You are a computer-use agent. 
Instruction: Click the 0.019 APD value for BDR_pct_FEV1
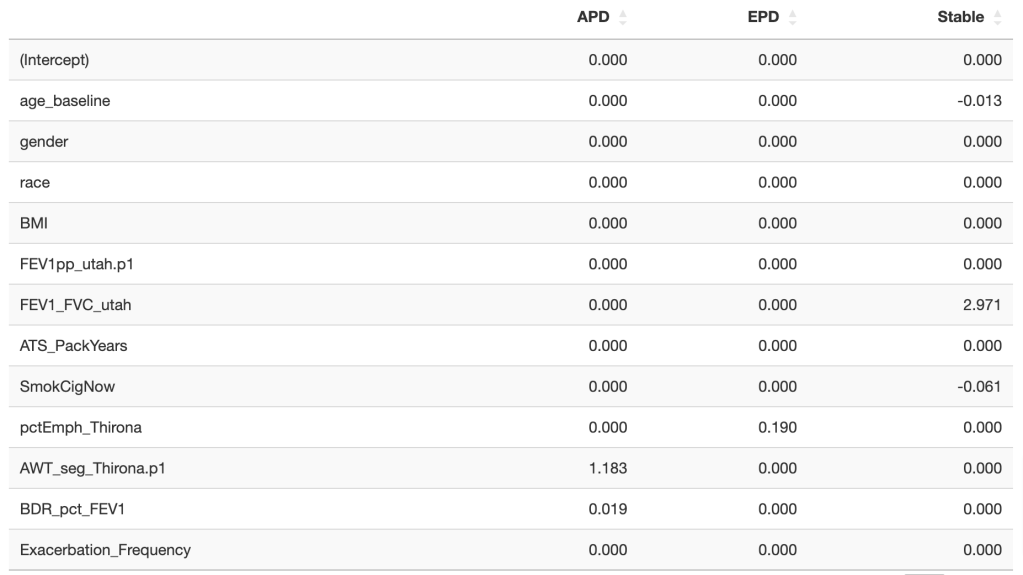[x=608, y=509]
